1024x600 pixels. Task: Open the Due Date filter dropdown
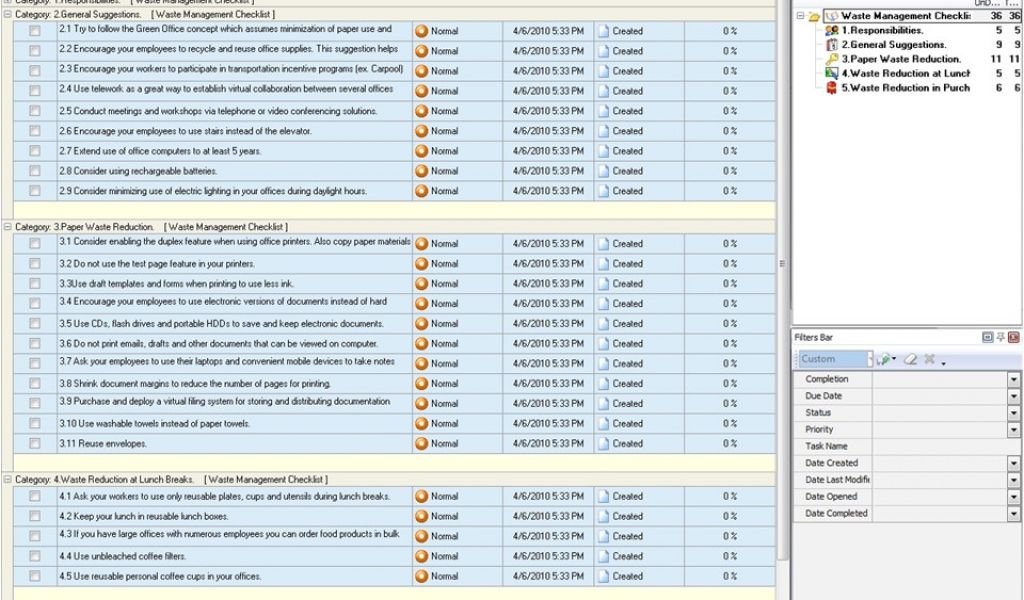pyautogui.click(x=1016, y=395)
